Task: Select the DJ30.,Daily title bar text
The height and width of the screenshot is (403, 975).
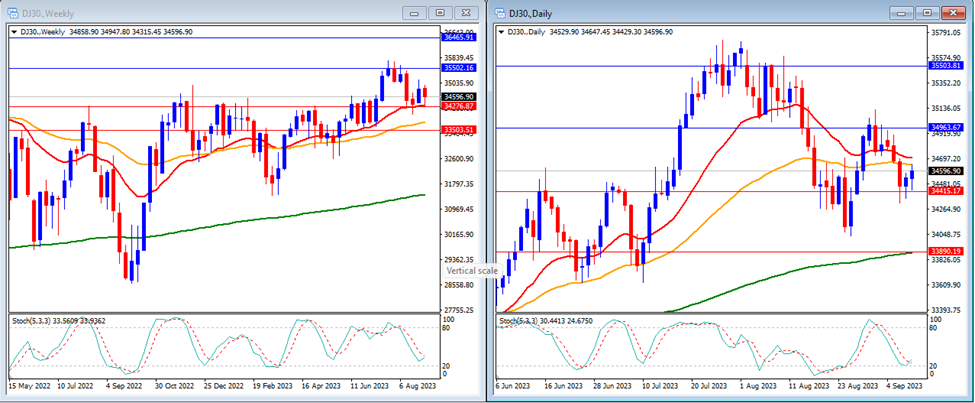Action: tap(530, 13)
